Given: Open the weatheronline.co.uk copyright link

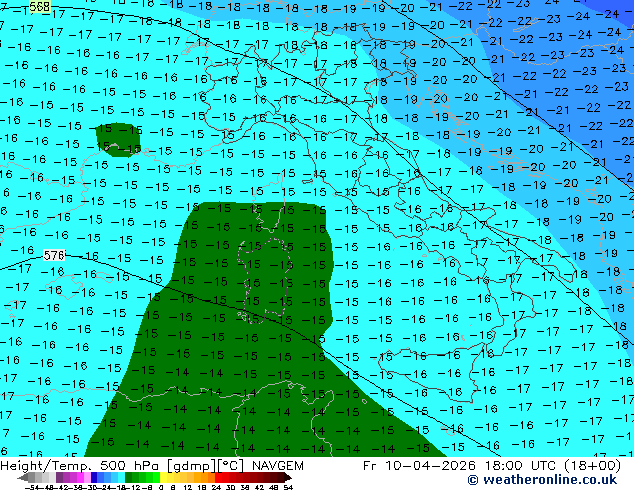Looking at the screenshot, I should (x=542, y=480).
